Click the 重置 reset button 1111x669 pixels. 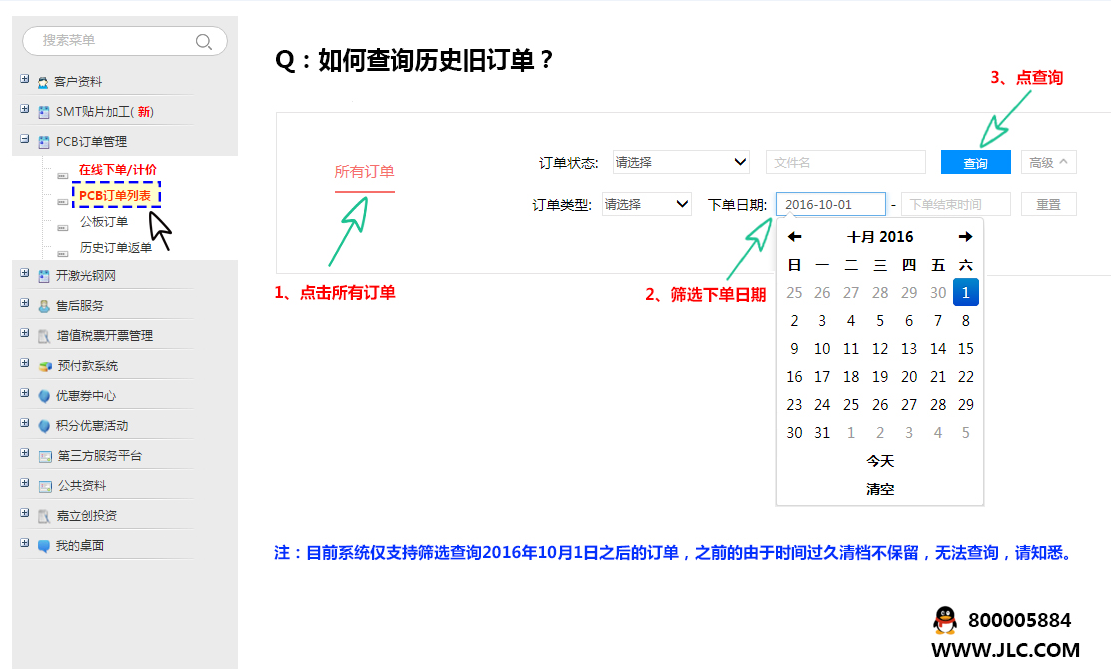pyautogui.click(x=1048, y=204)
